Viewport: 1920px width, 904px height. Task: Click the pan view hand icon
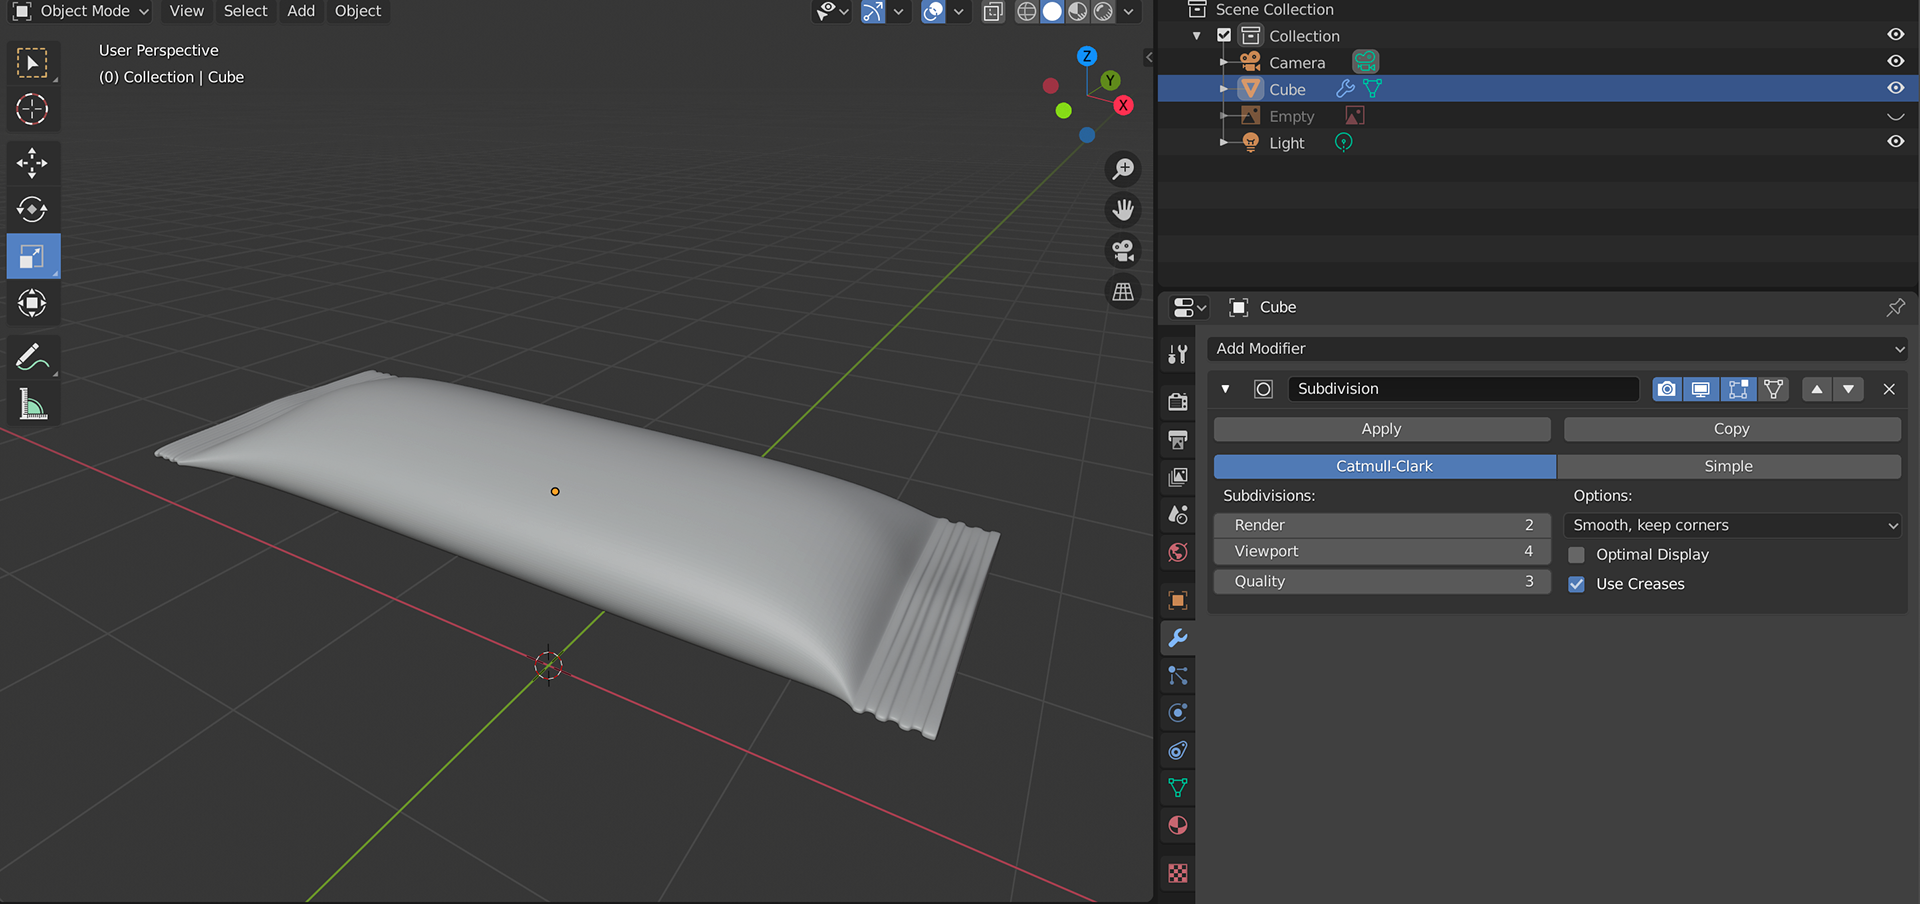(x=1124, y=210)
